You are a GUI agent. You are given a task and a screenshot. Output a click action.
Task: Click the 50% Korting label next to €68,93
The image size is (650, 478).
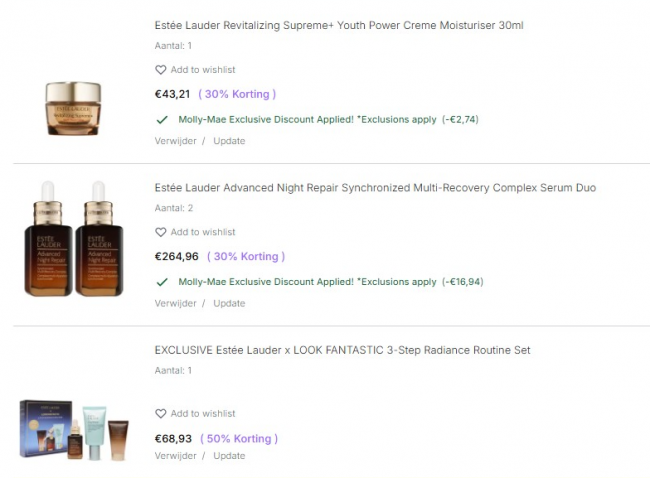pyautogui.click(x=239, y=438)
